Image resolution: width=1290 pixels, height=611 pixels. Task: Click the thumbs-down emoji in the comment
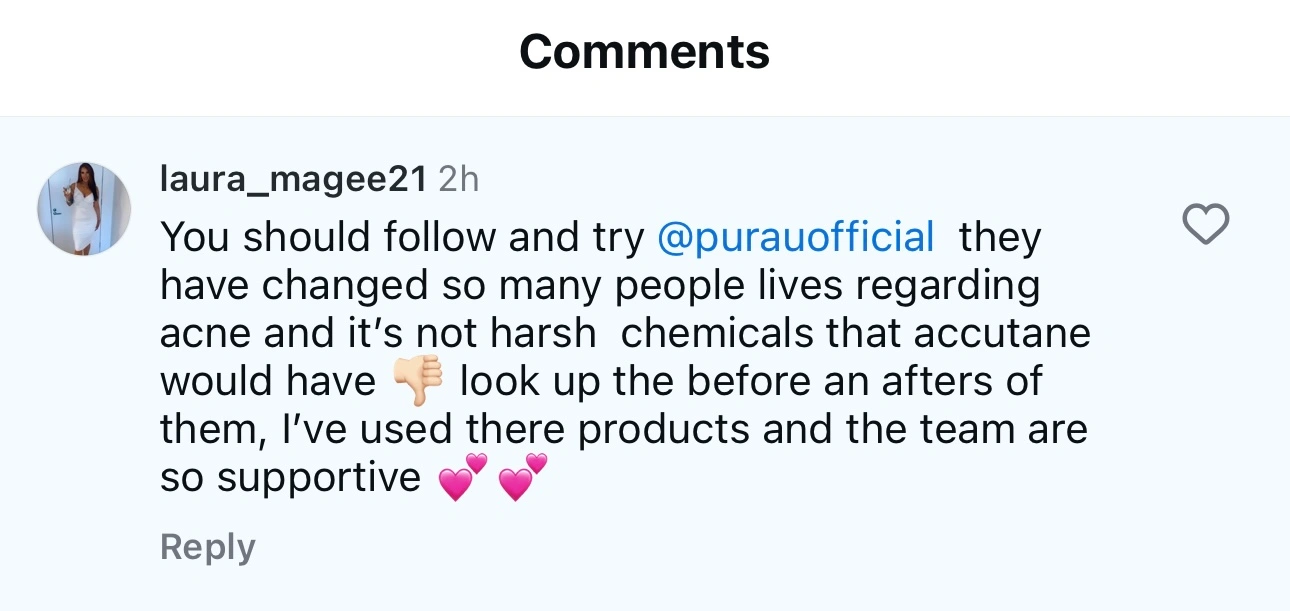tap(418, 381)
